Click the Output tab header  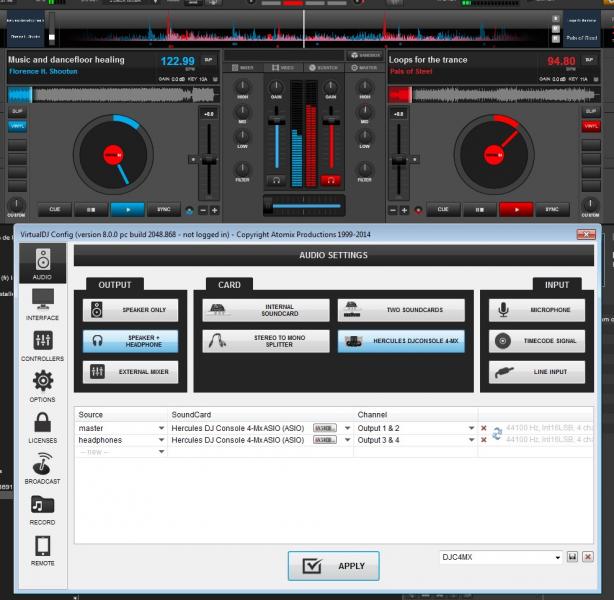115,285
